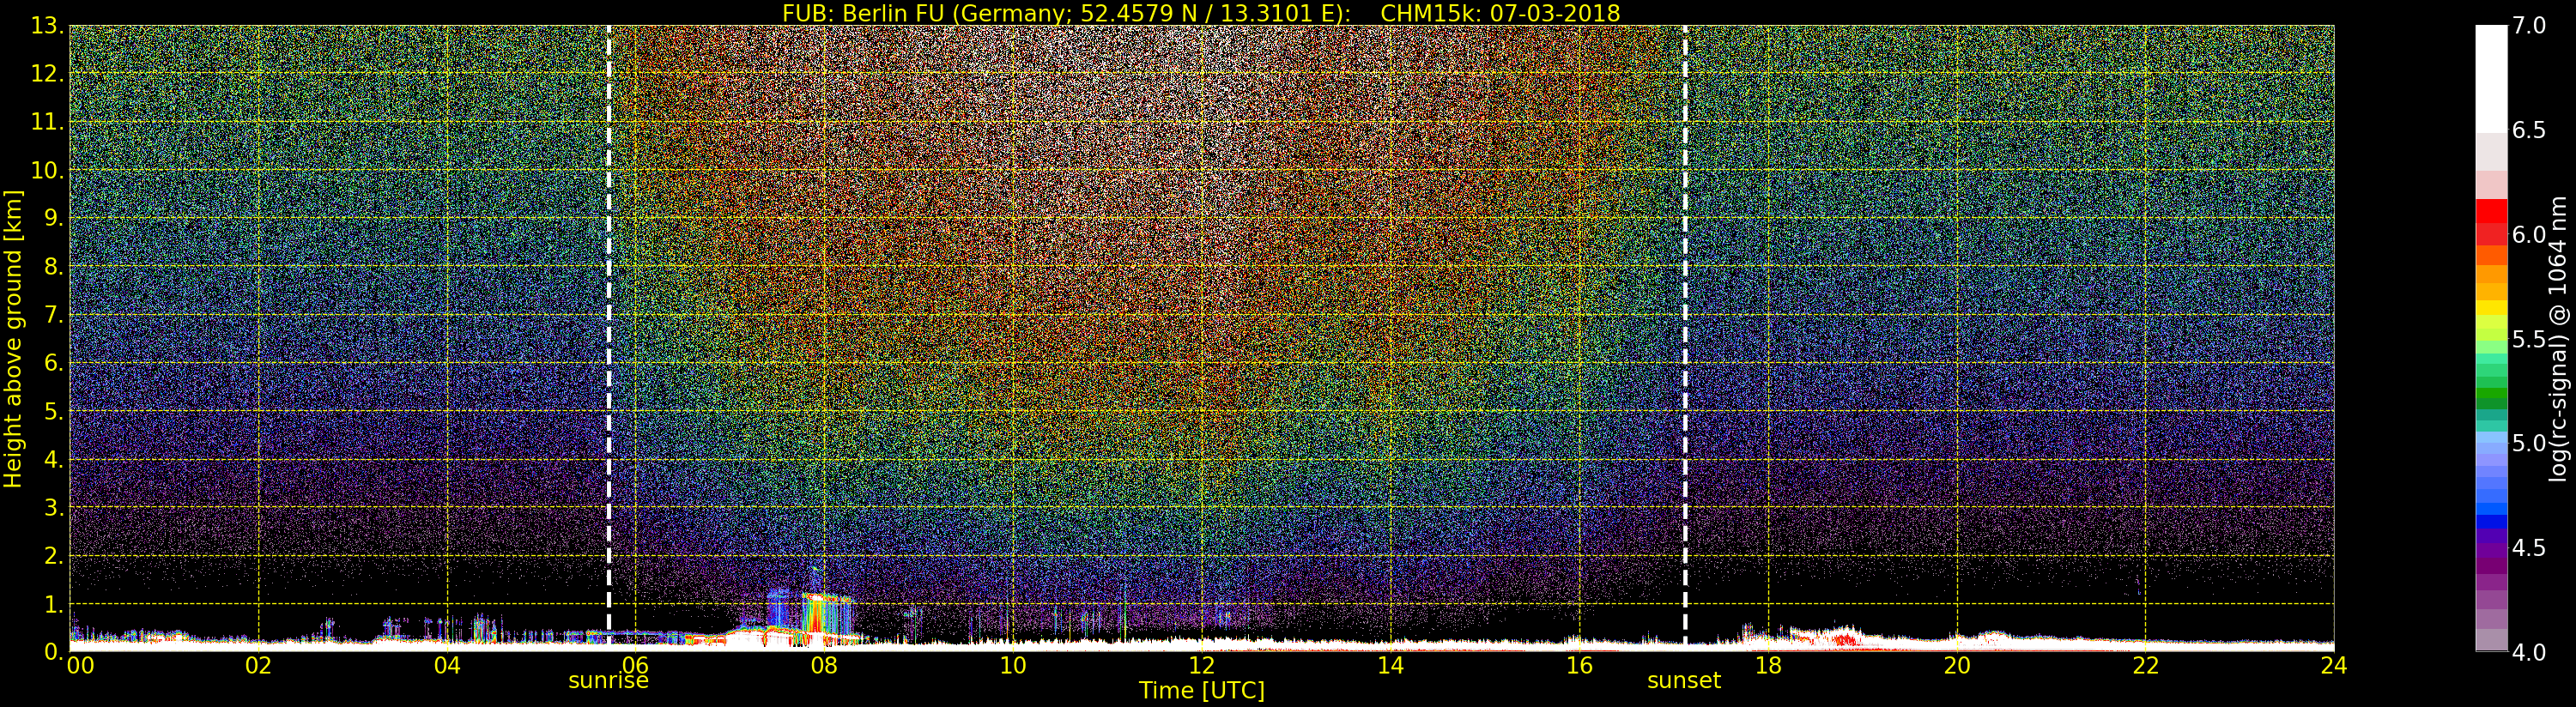Click the '1.' height axis tick label
Viewport: 2576px width, 707px height.
pos(54,604)
